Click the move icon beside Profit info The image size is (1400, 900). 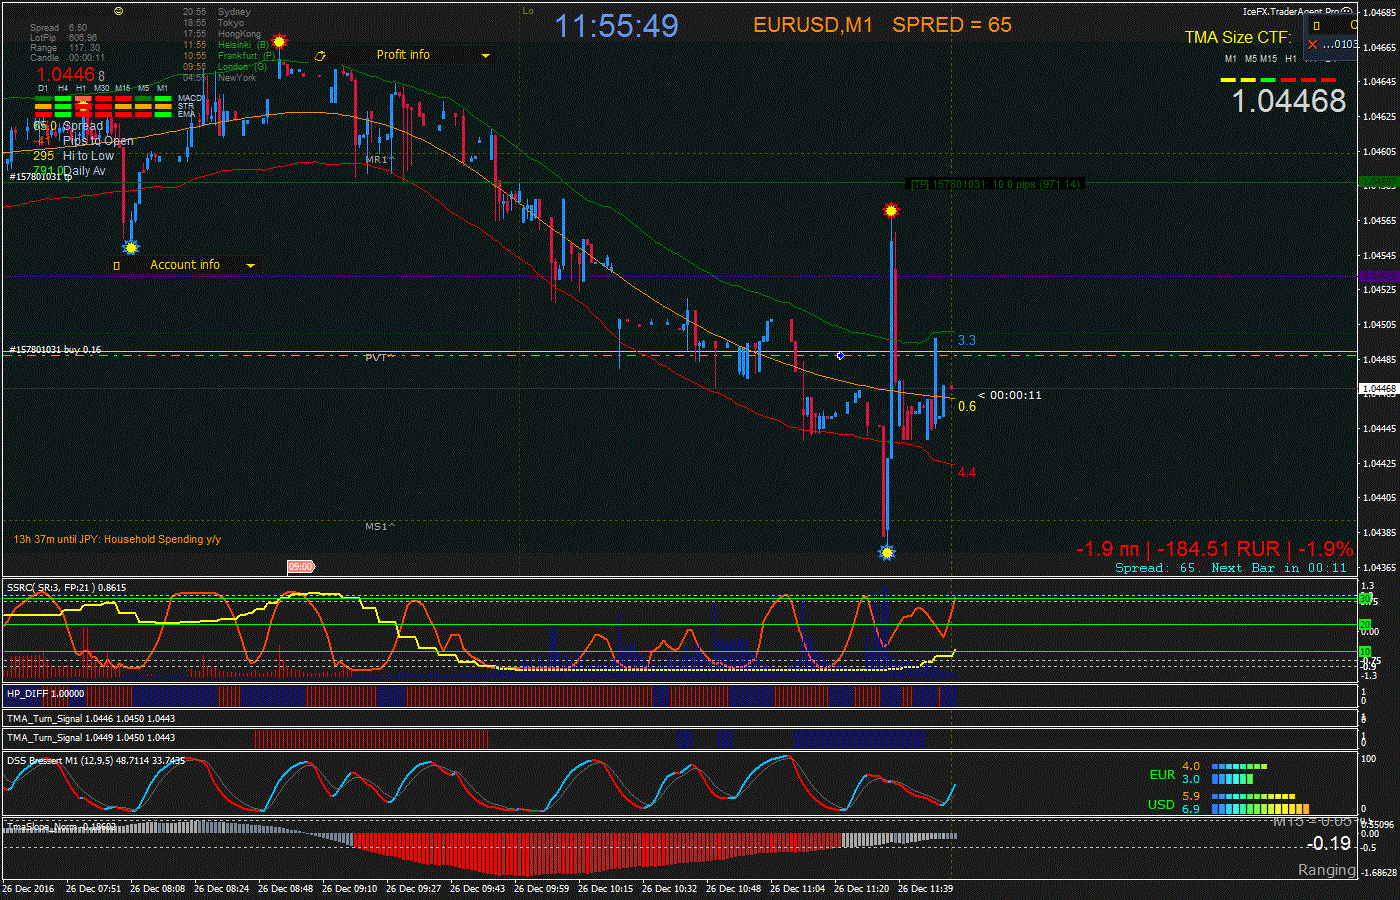point(320,56)
